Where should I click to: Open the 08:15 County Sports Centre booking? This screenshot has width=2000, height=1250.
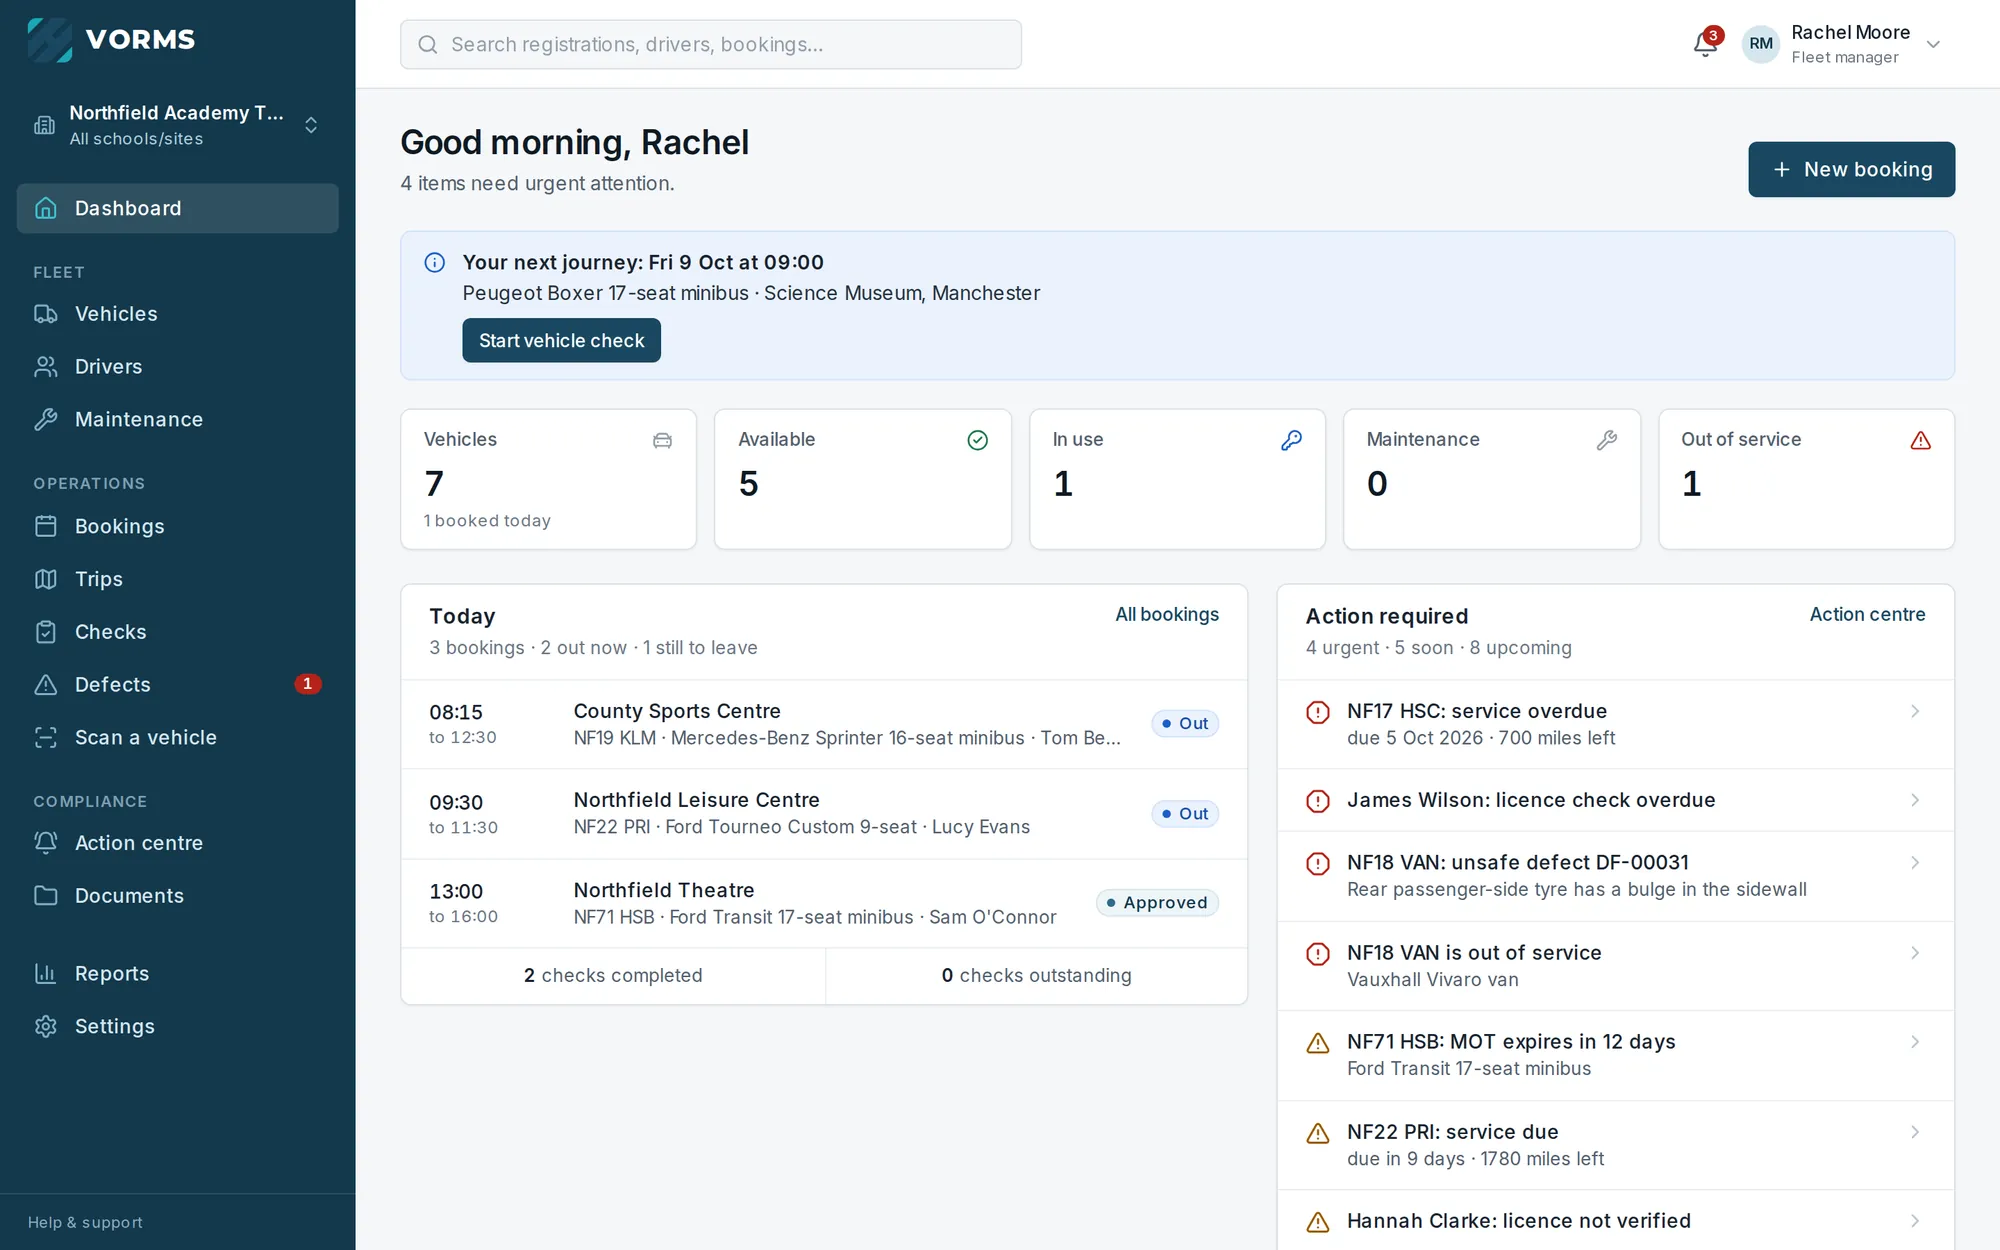pos(824,724)
